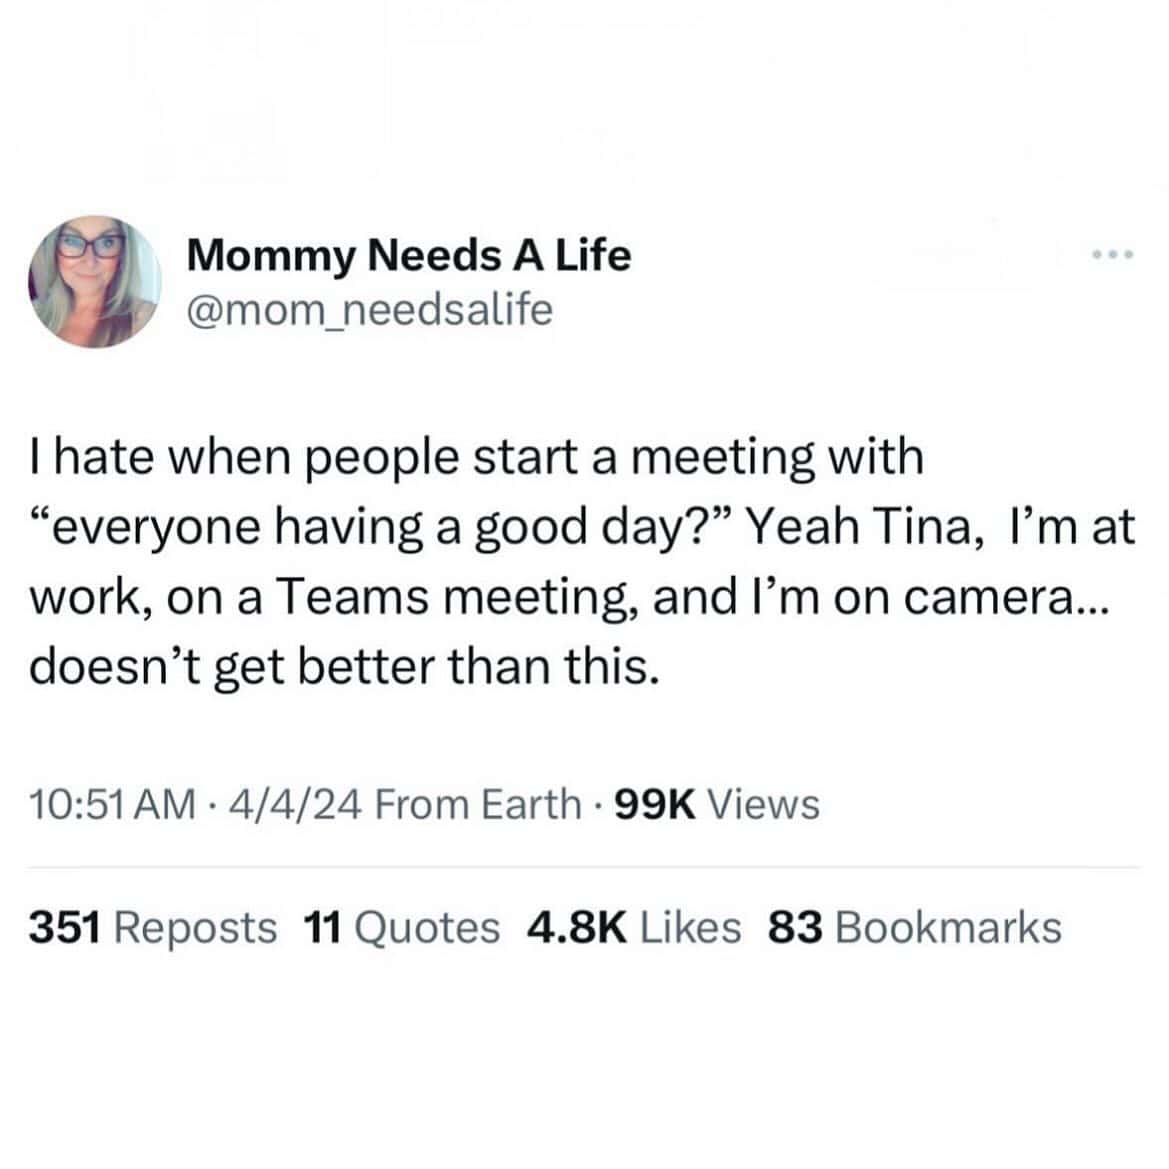Click the first line of the tweet text
This screenshot has height=1169, width=1169.
point(475,457)
